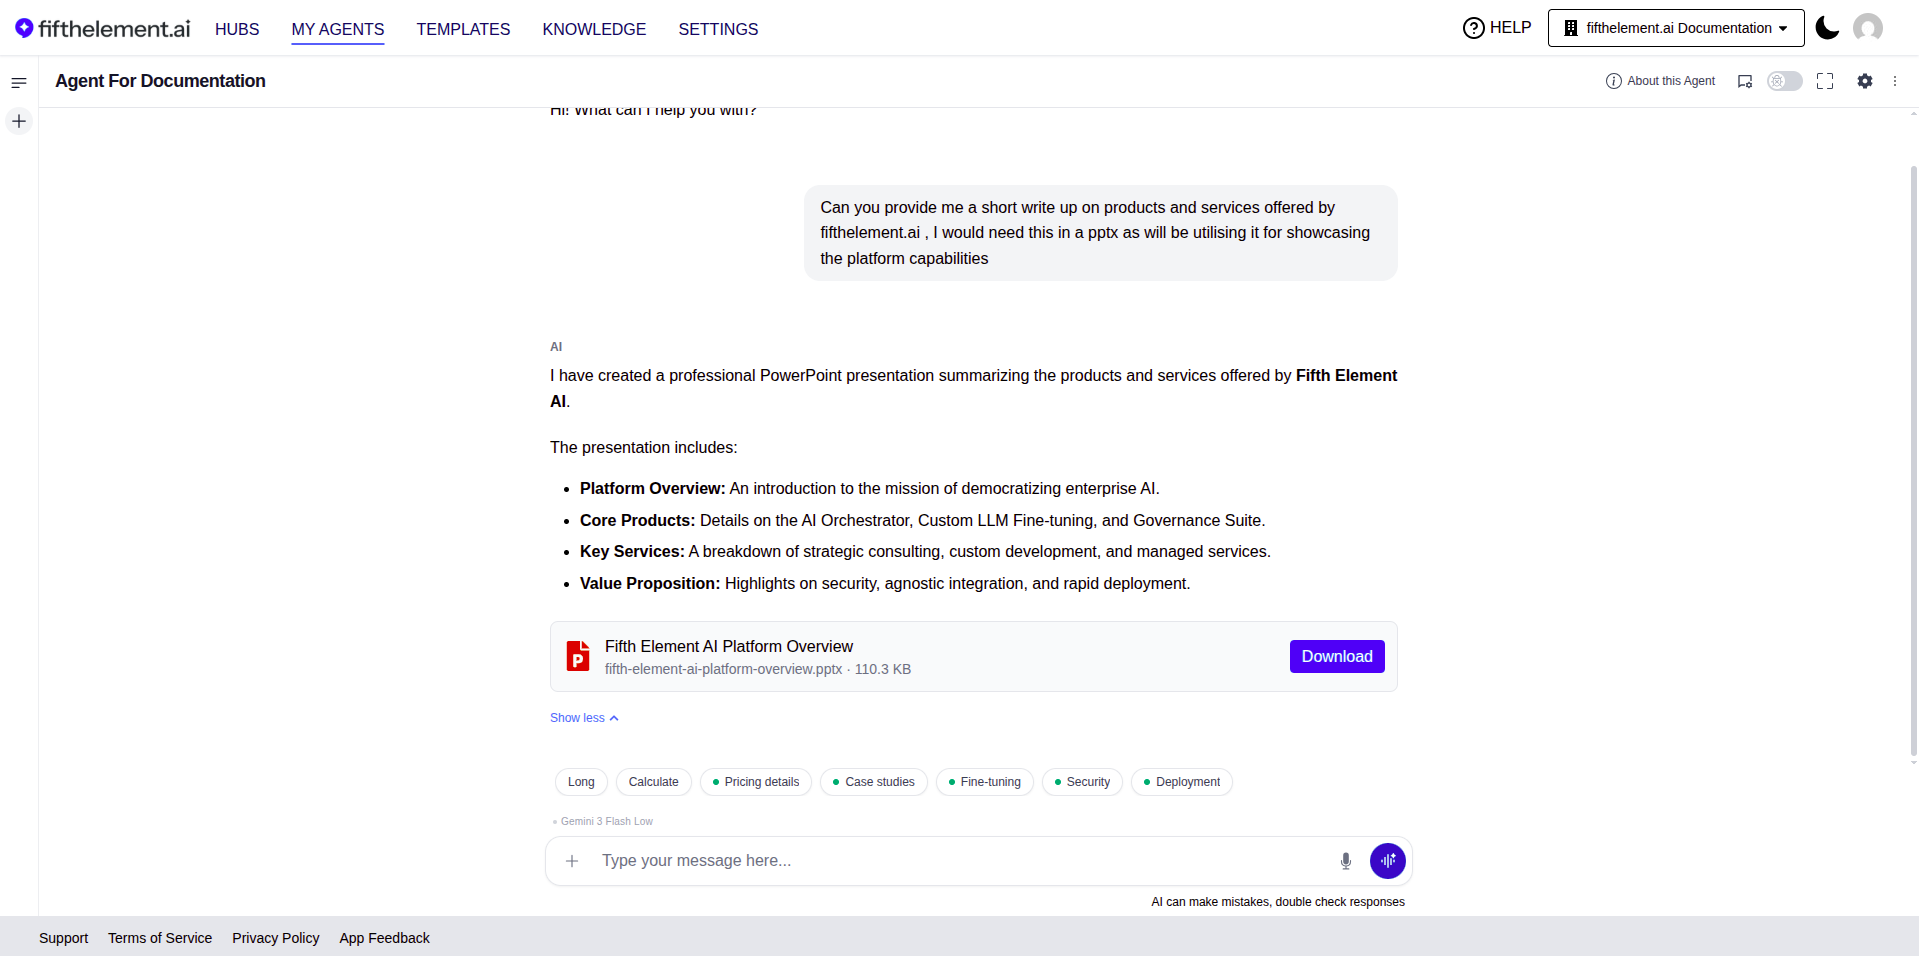Download the Fifth Element AI pptx

point(1337,656)
